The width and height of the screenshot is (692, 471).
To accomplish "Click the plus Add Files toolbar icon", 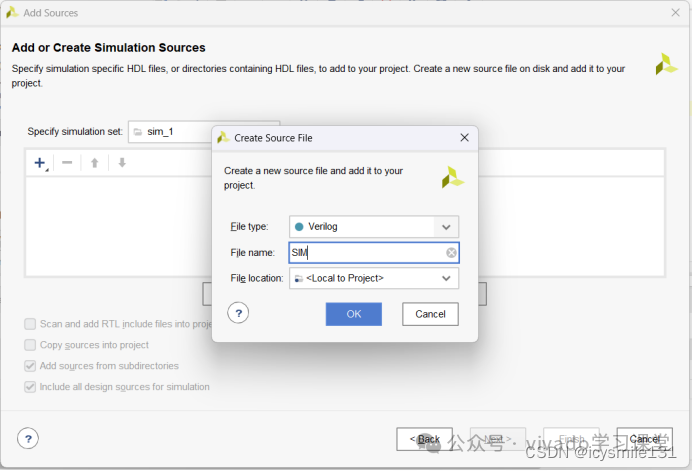I will pyautogui.click(x=40, y=163).
